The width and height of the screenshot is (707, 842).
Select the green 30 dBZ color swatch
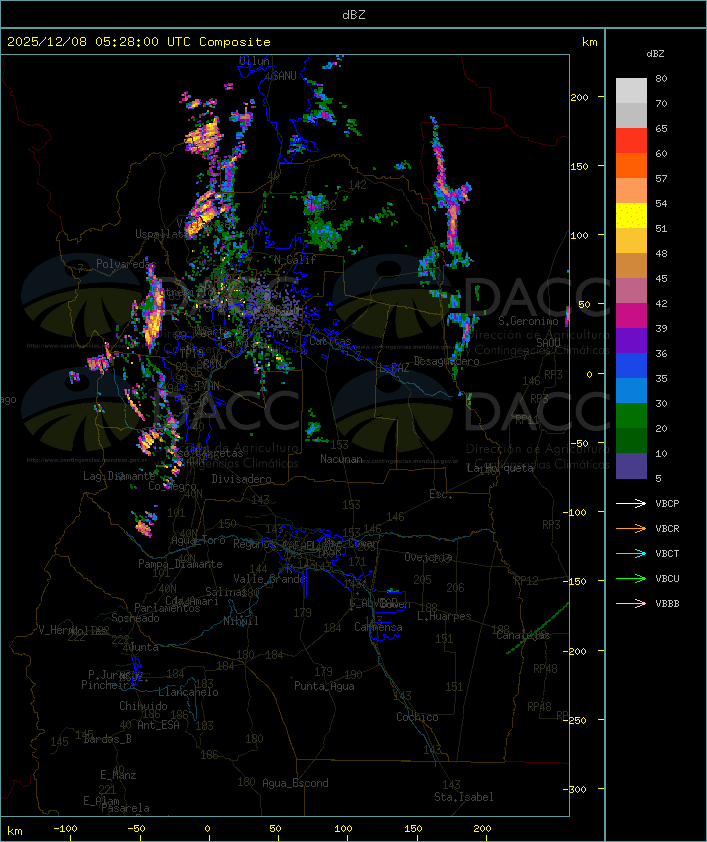pos(631,416)
